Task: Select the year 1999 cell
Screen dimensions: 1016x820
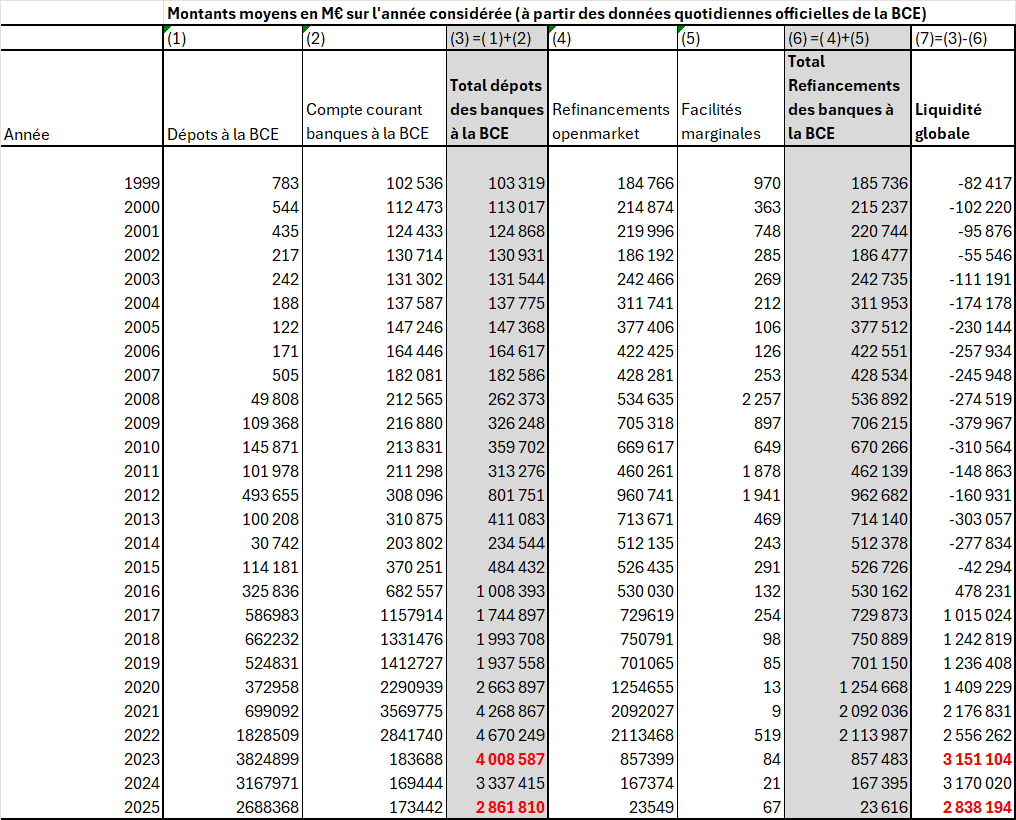Action: (x=141, y=183)
